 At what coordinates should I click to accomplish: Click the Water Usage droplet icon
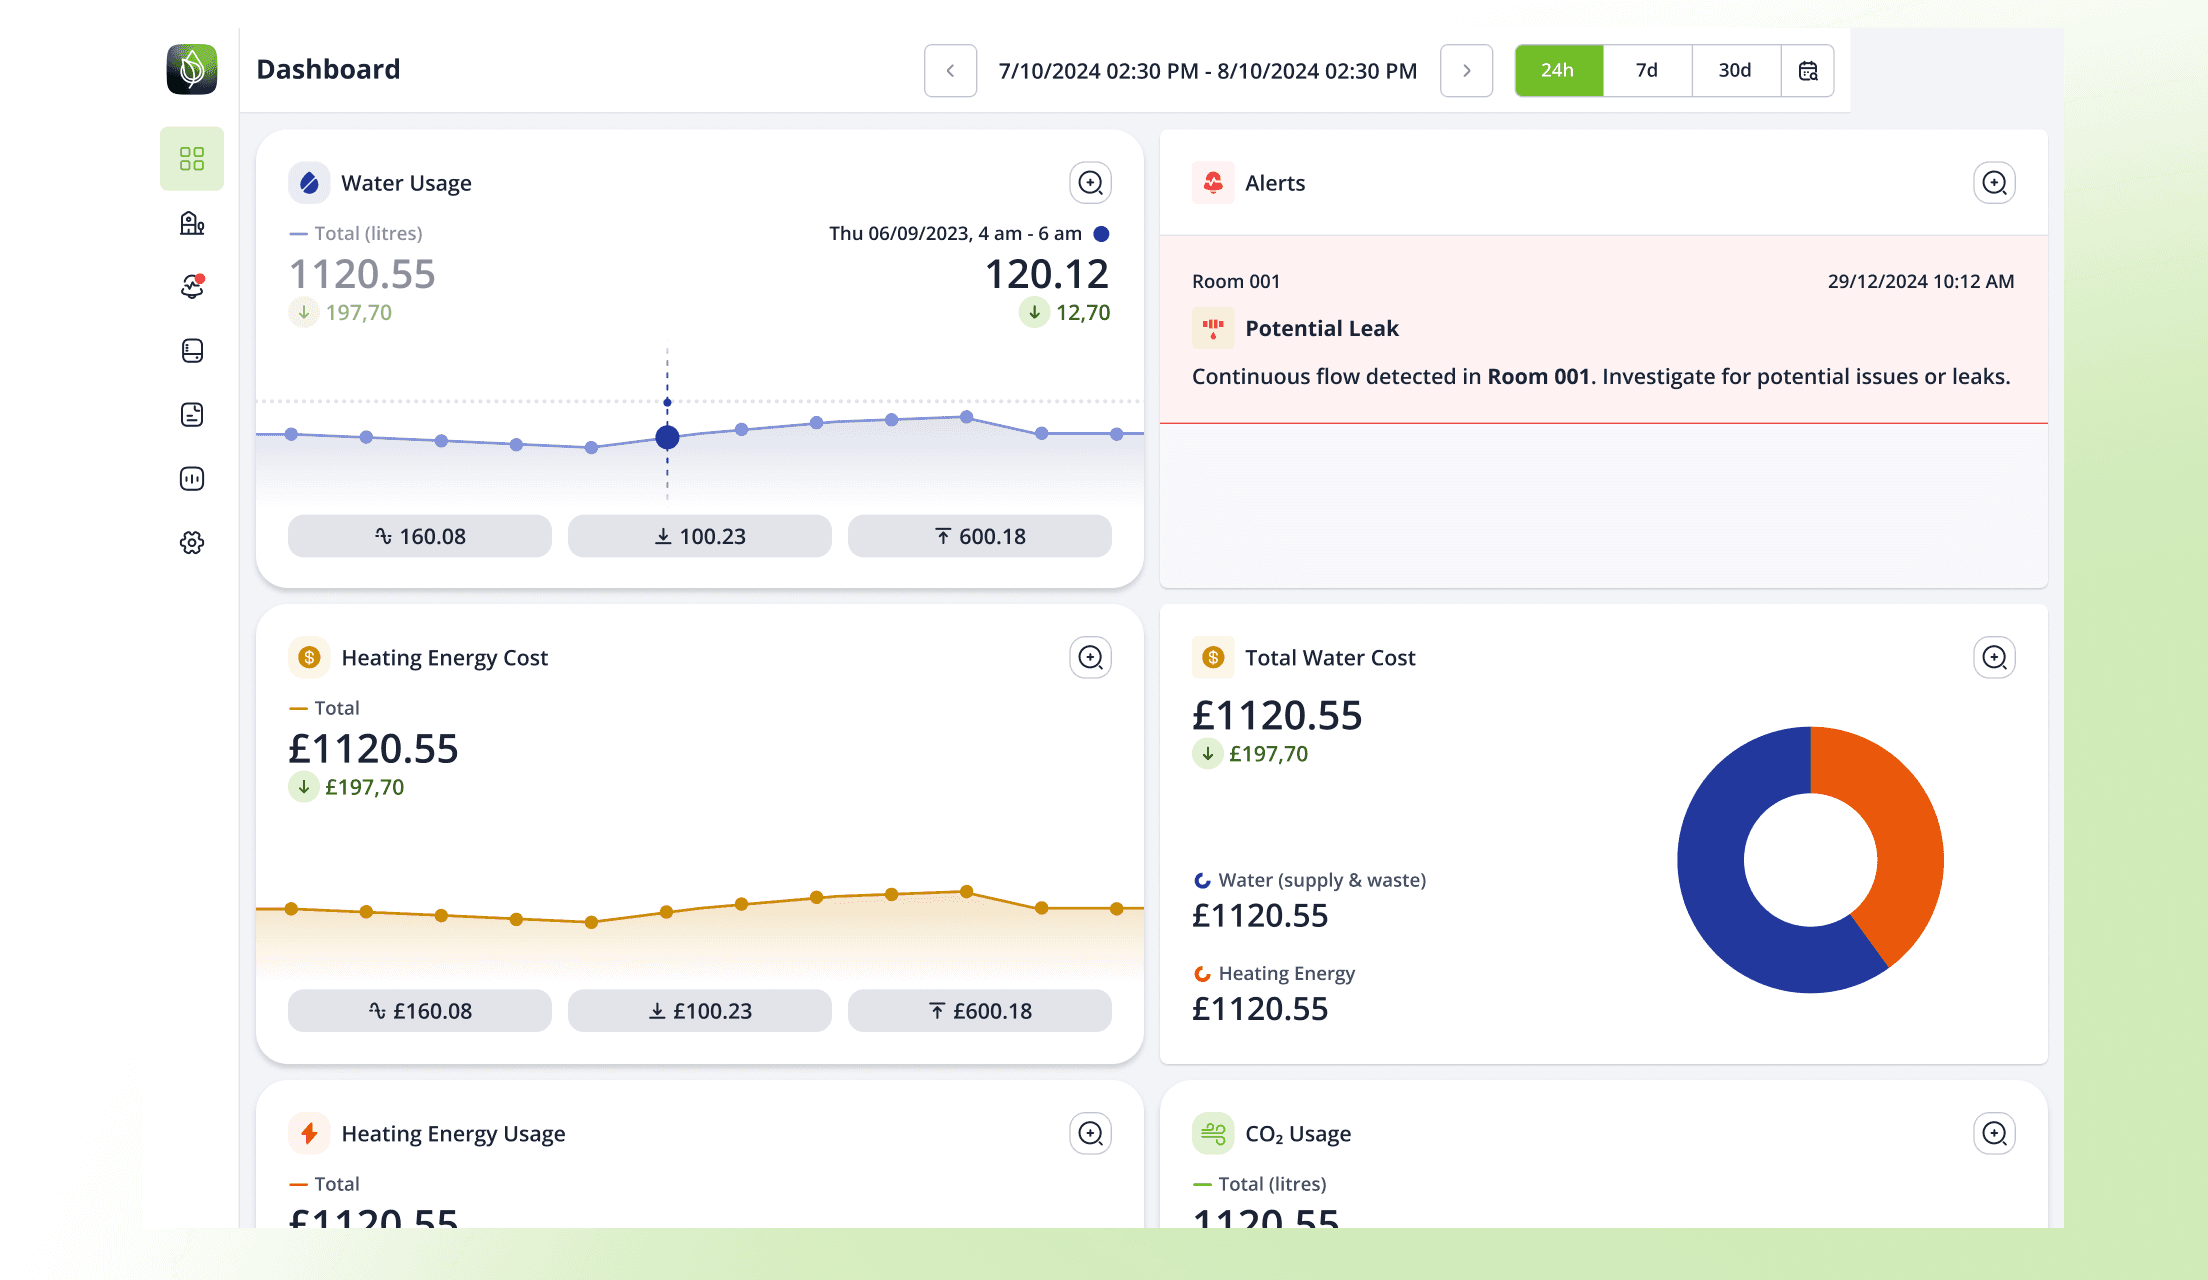click(x=309, y=183)
